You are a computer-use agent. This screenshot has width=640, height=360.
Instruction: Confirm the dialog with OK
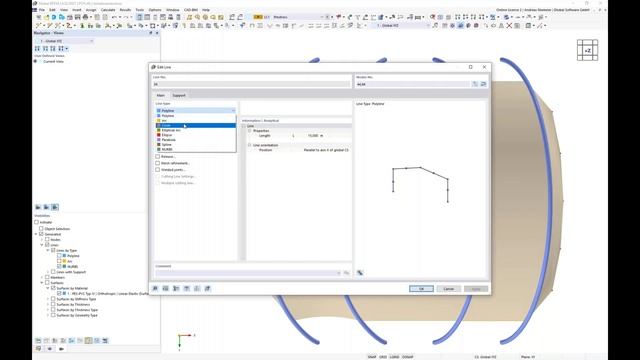(x=421, y=289)
